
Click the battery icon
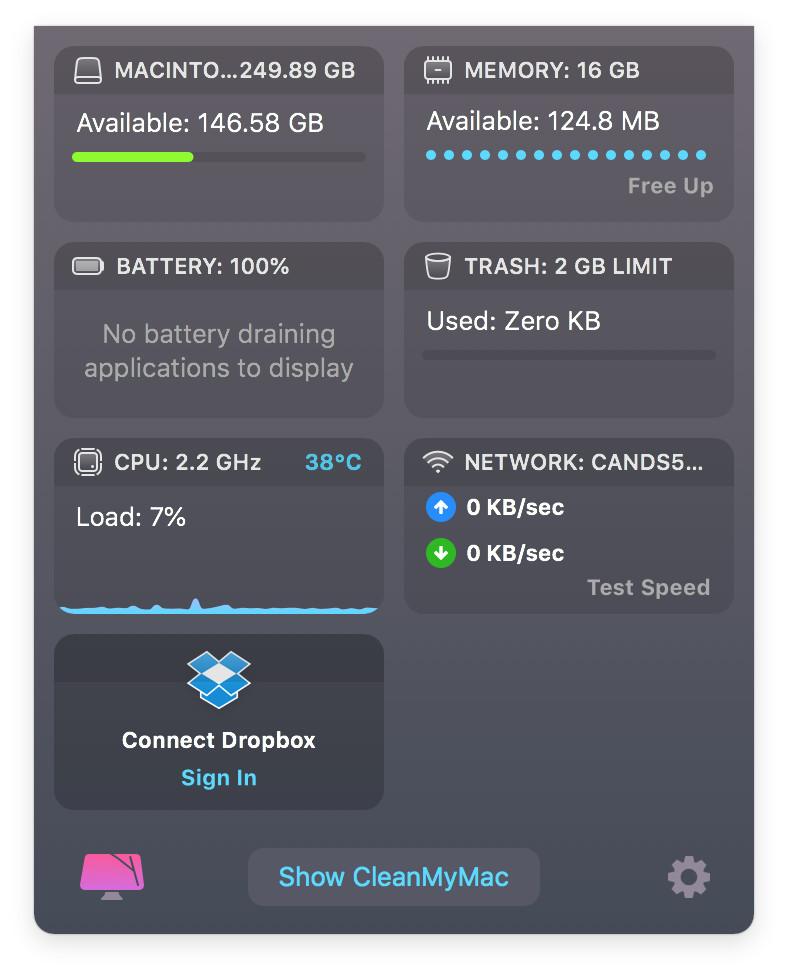[88, 266]
